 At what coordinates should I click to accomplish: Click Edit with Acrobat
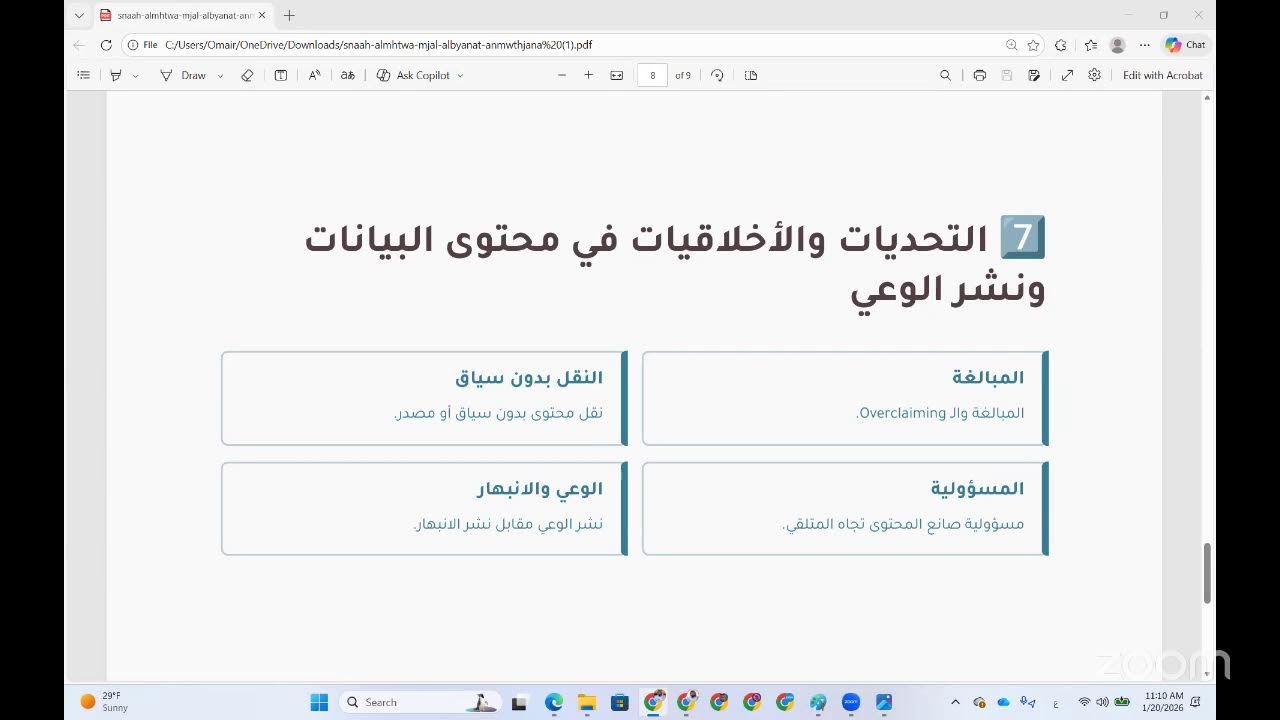pos(1163,75)
